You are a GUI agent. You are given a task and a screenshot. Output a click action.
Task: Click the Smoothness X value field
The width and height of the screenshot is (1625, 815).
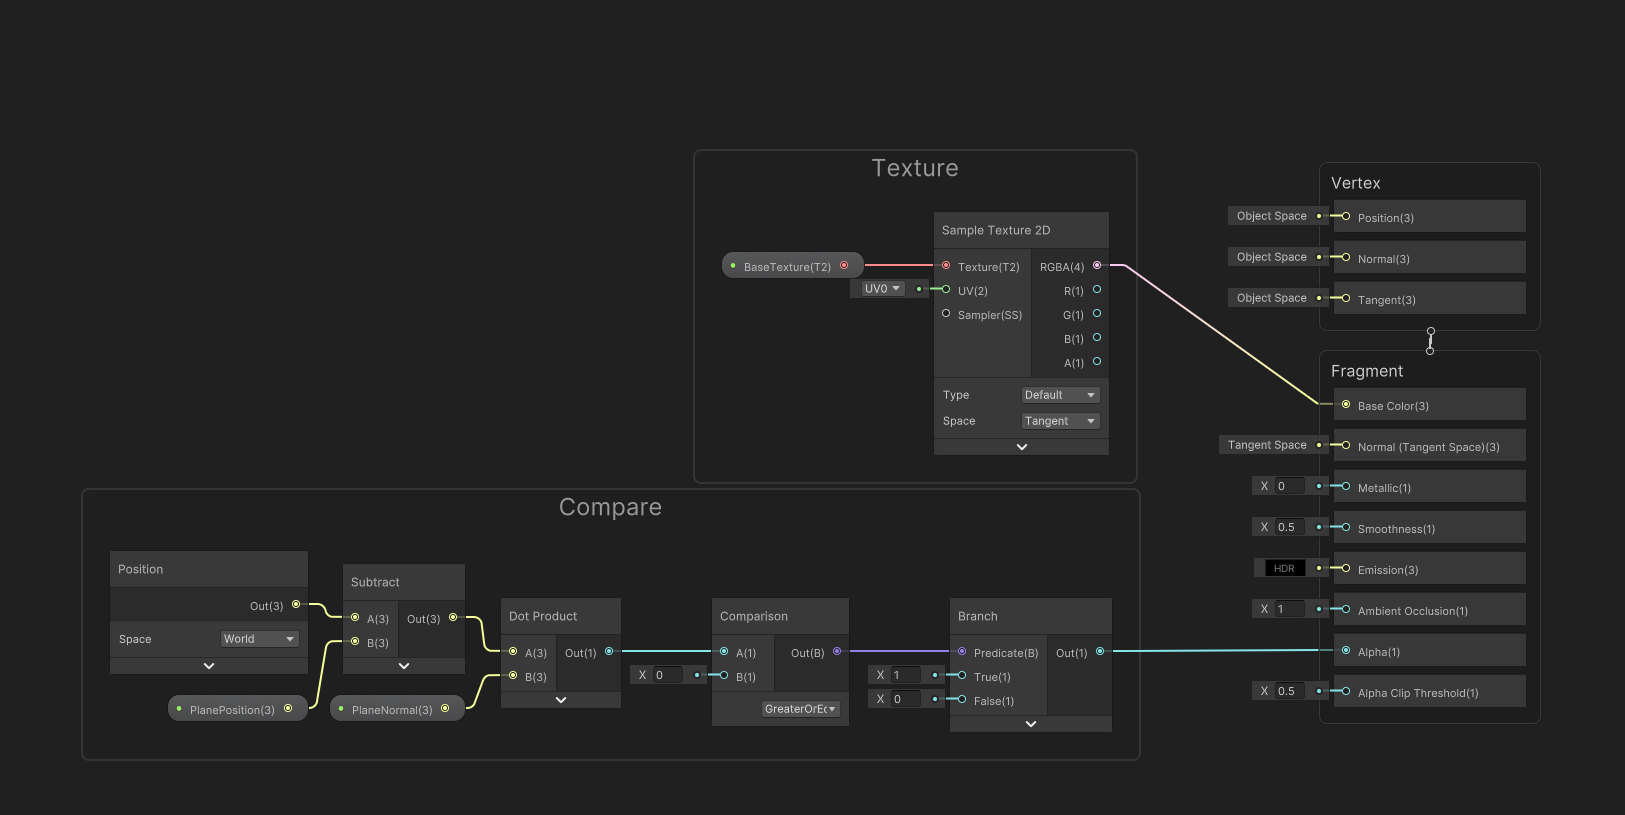coord(1288,527)
